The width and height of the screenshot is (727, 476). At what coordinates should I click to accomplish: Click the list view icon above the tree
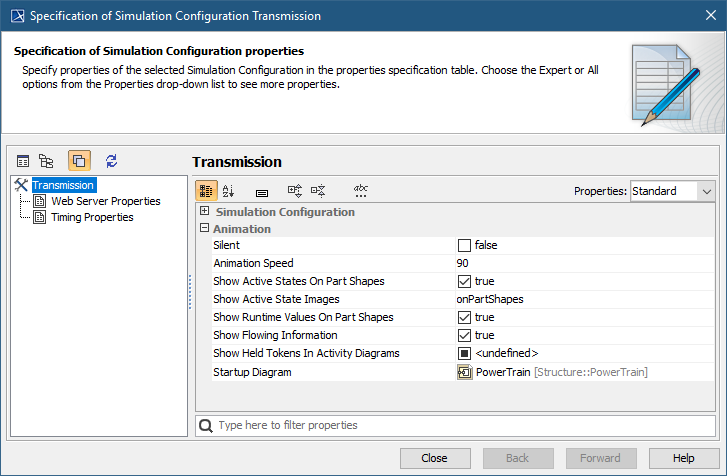23,160
